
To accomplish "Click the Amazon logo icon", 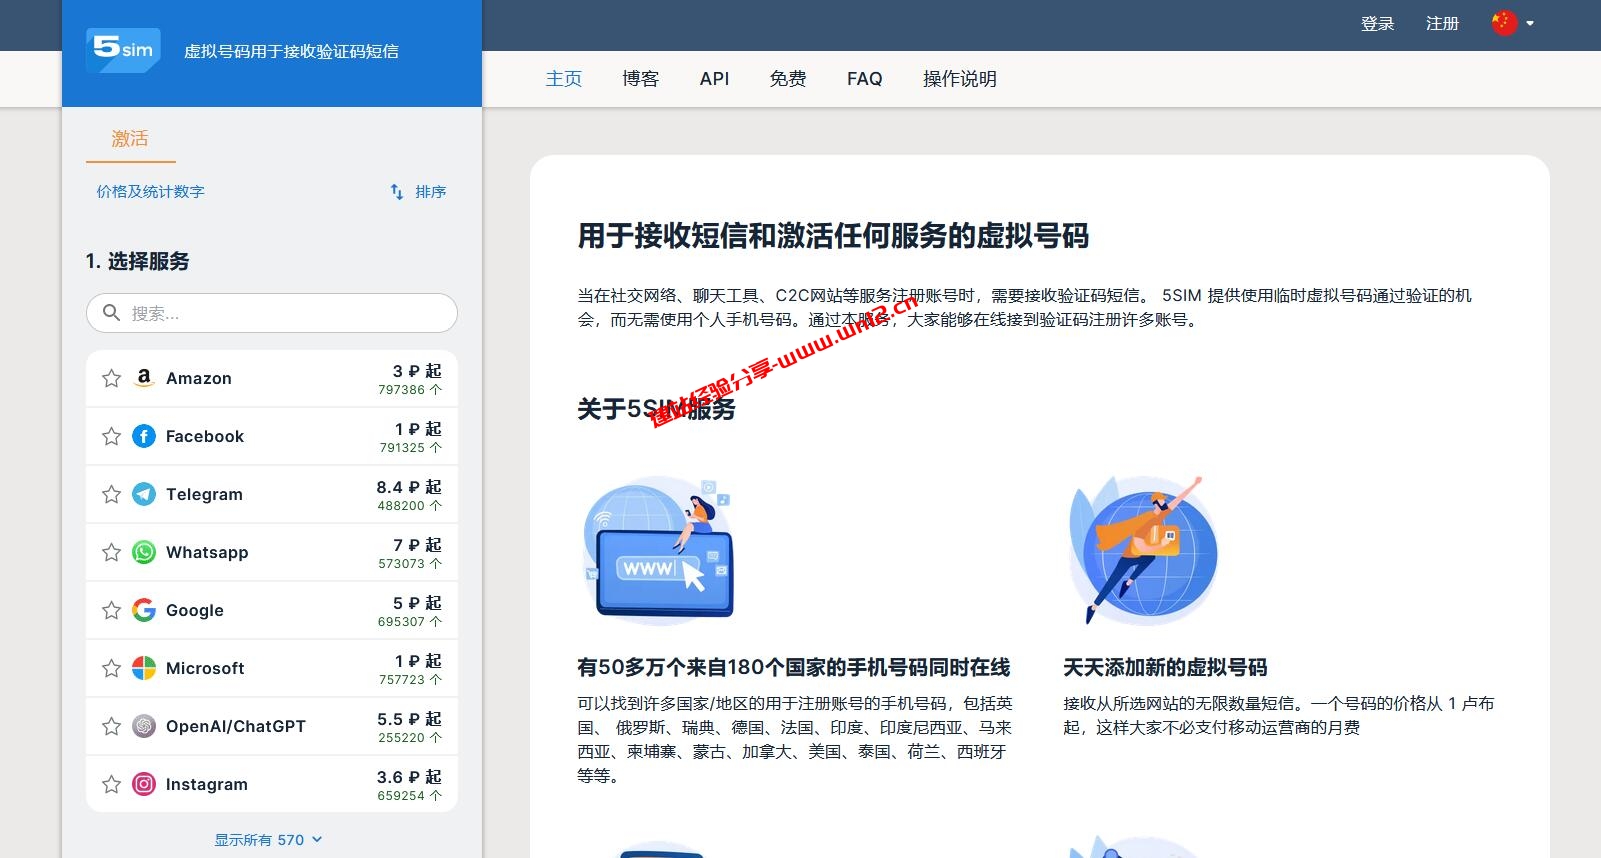I will [x=144, y=378].
